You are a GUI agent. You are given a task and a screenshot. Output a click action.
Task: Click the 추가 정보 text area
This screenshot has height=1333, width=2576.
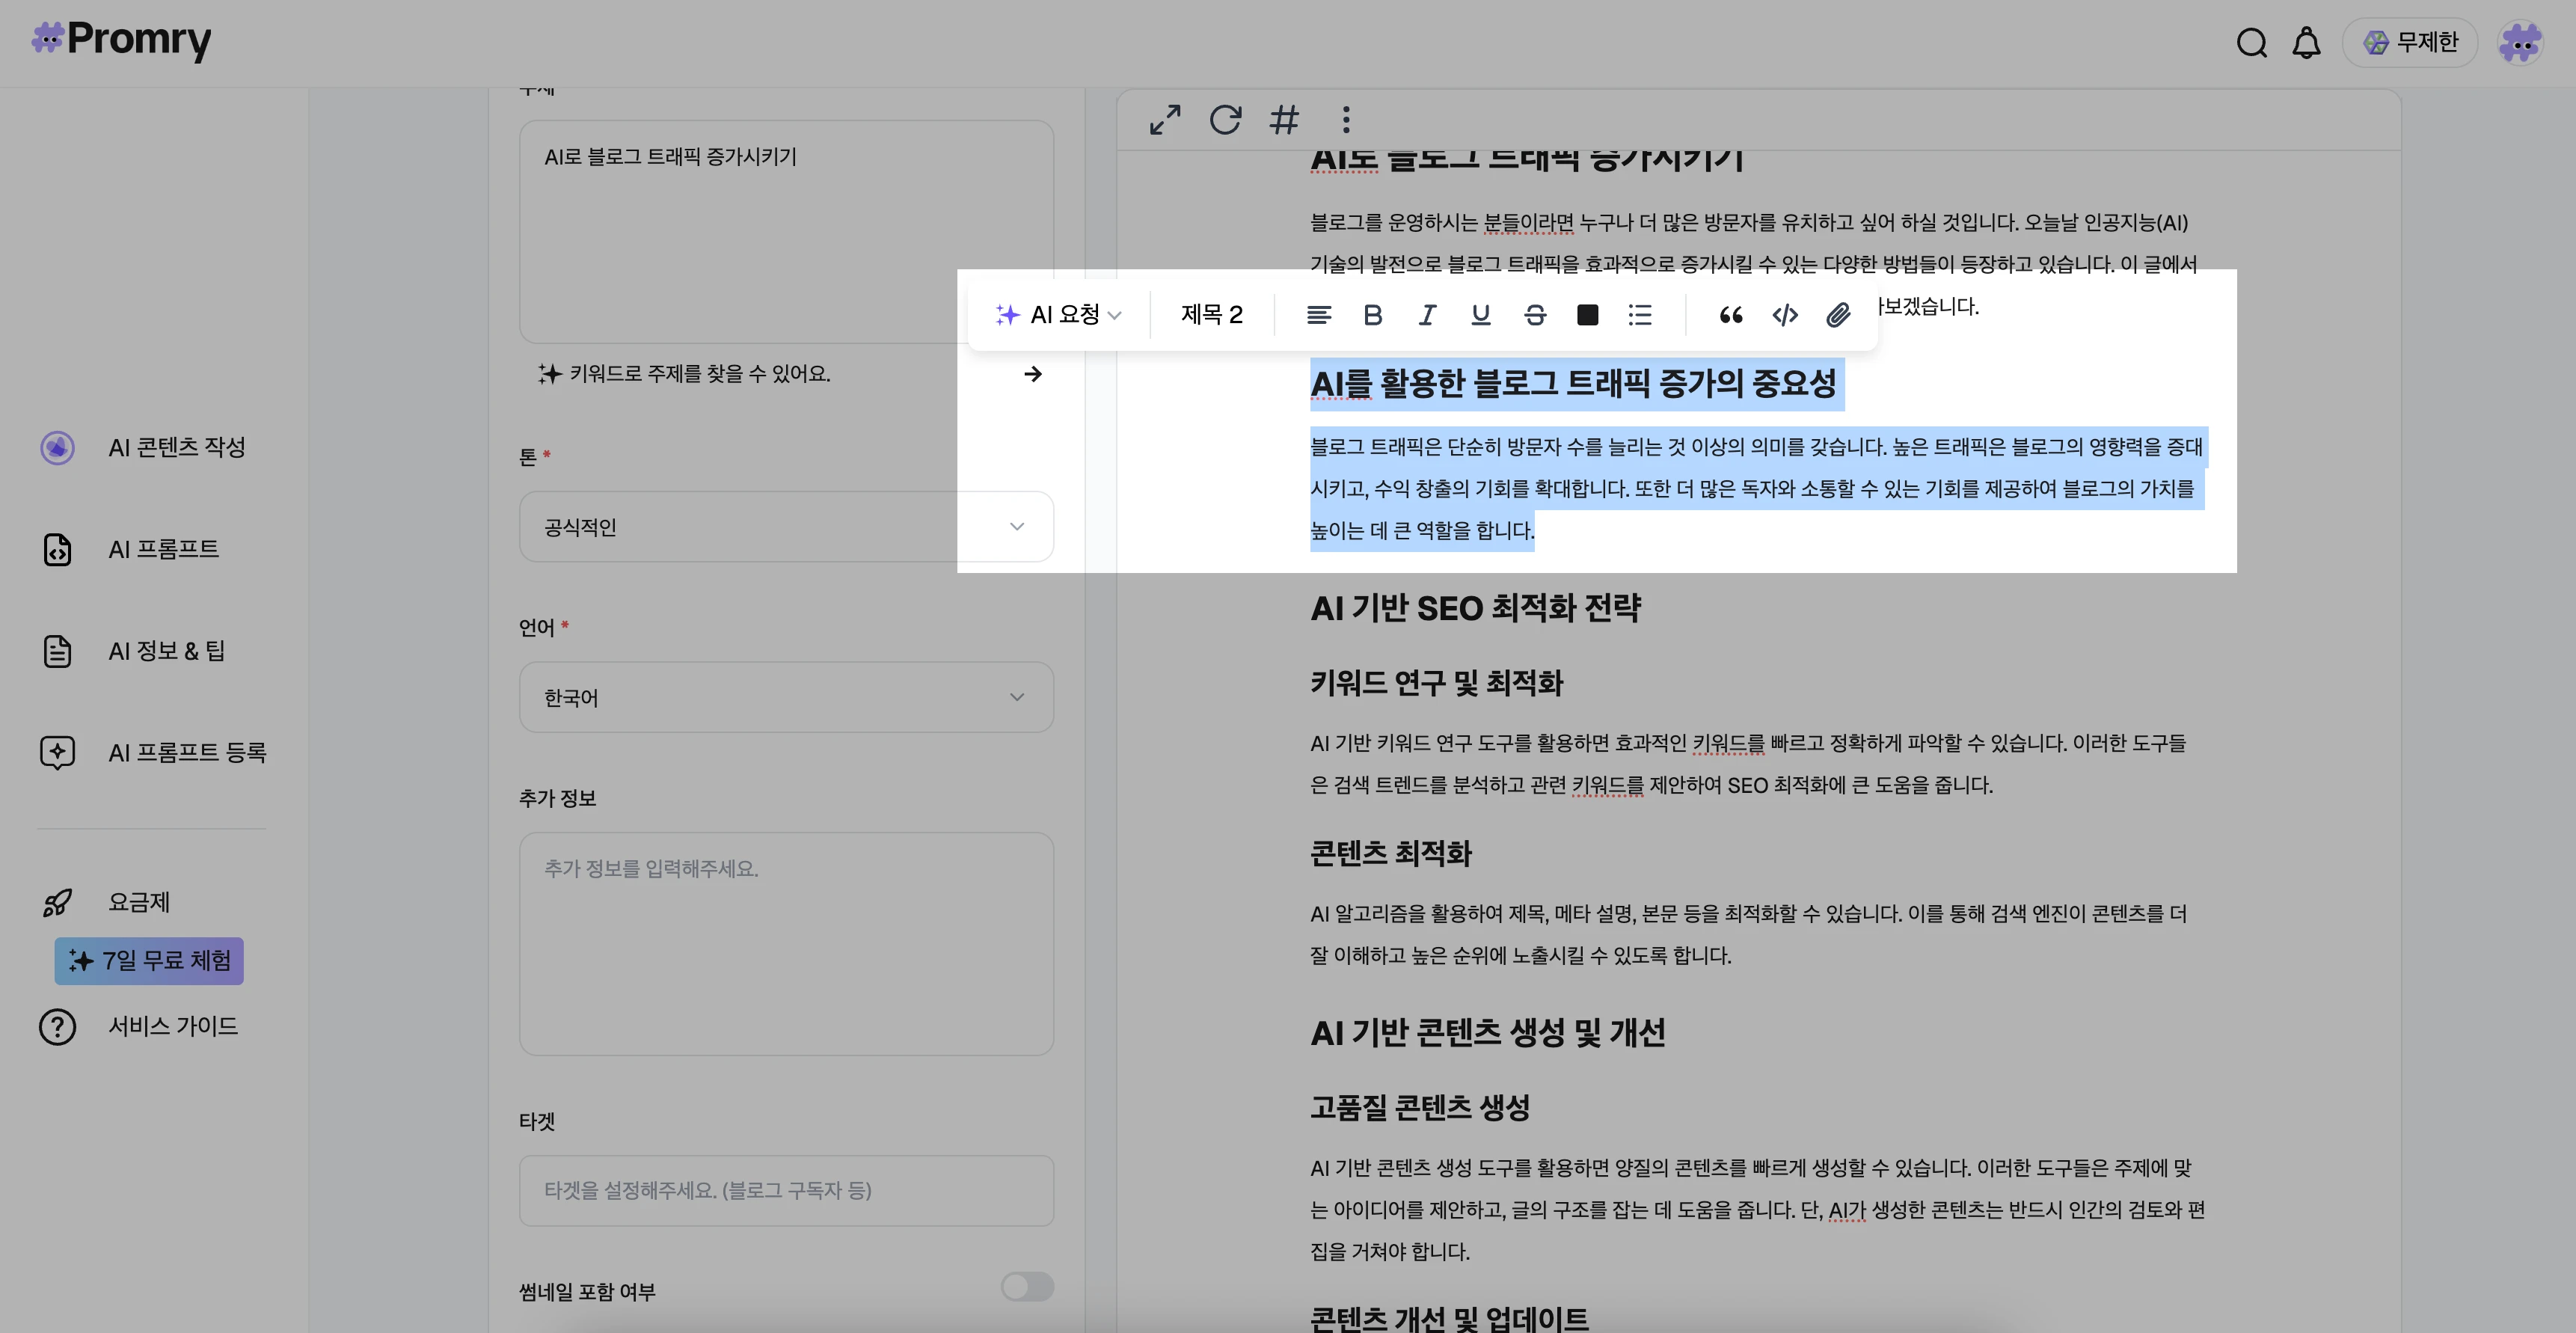pos(786,944)
